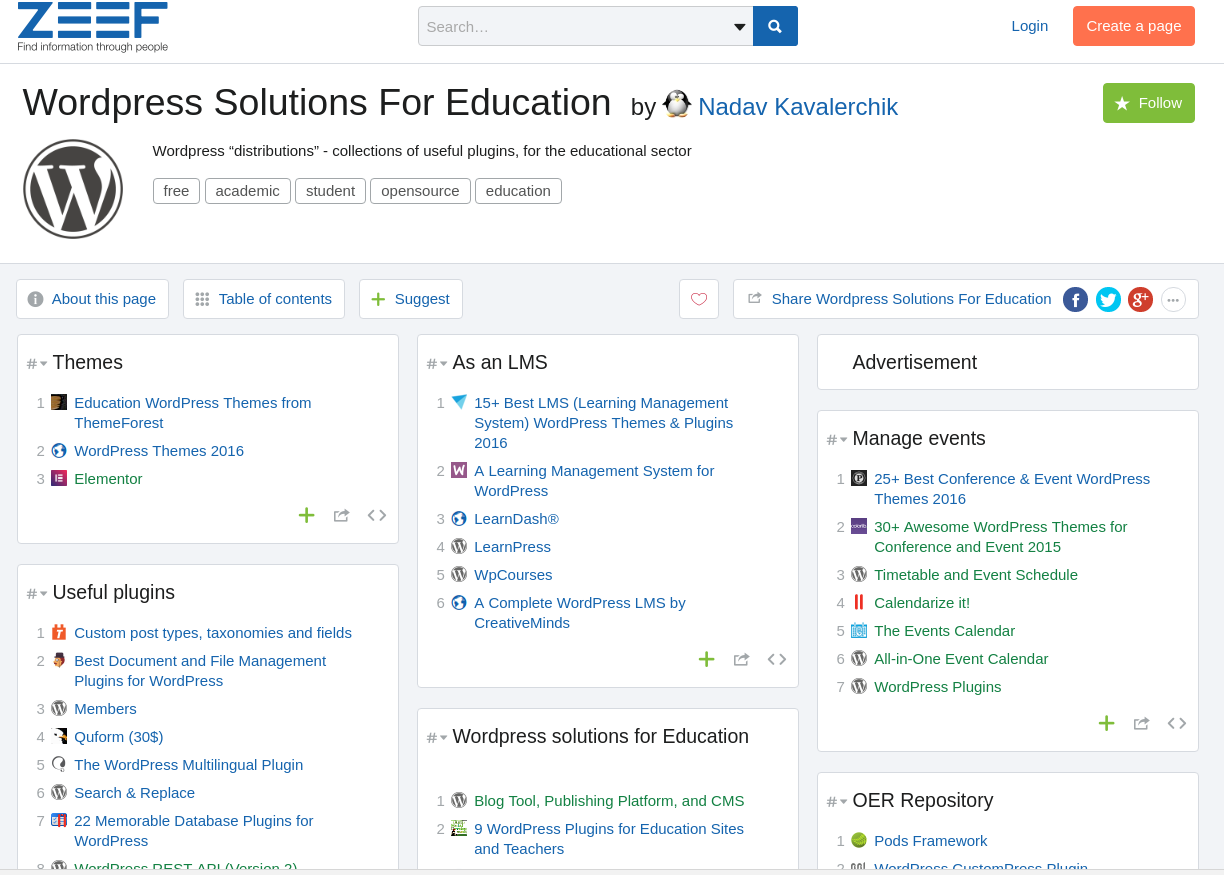This screenshot has width=1224, height=875.
Task: Share the Manage events block icon
Action: [x=1141, y=723]
